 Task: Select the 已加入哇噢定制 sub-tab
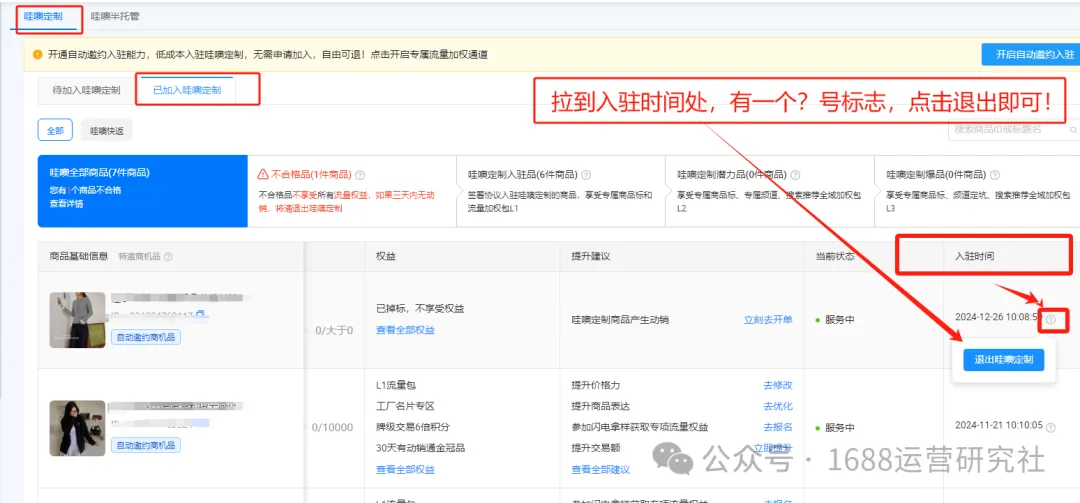[187, 90]
